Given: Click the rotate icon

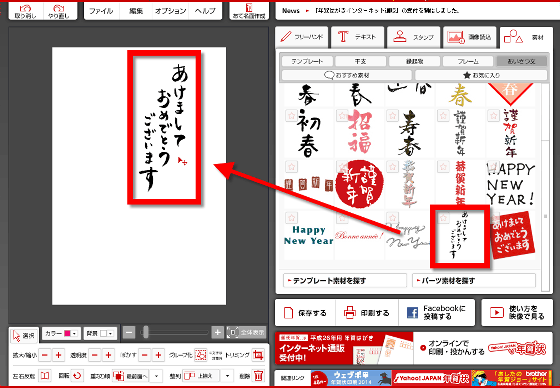Looking at the screenshot, I should pos(76,375).
